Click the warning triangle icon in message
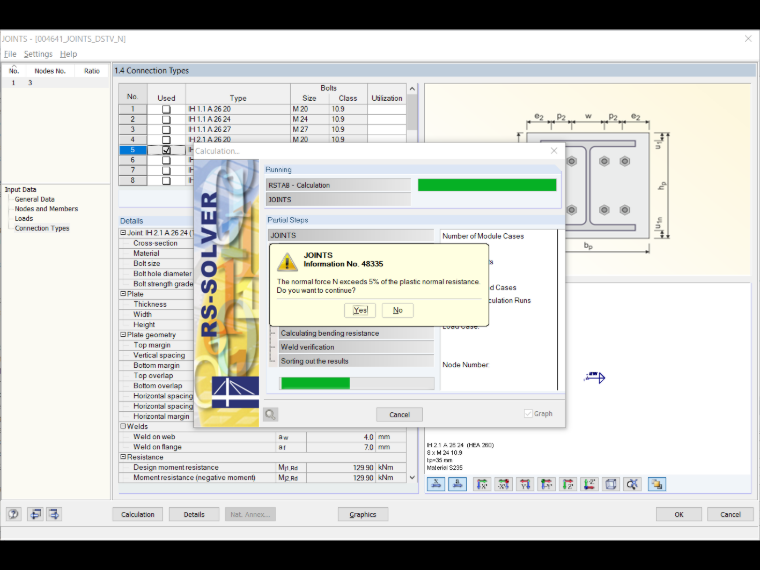Image resolution: width=760 pixels, height=570 pixels. tap(287, 262)
